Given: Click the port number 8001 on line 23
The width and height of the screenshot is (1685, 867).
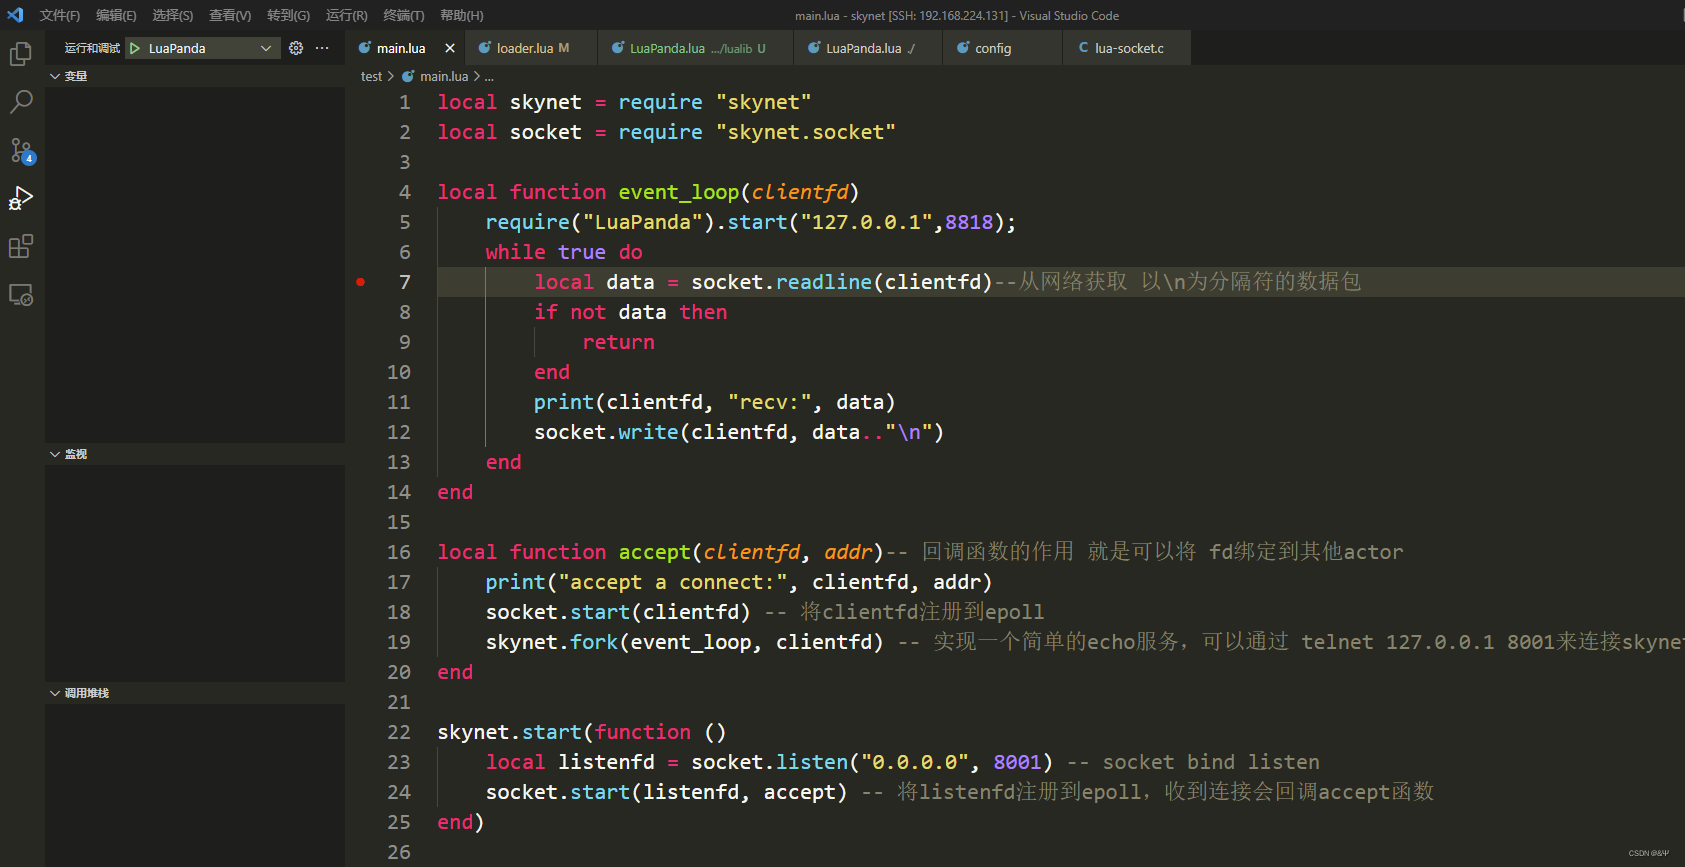Looking at the screenshot, I should coord(1017,762).
